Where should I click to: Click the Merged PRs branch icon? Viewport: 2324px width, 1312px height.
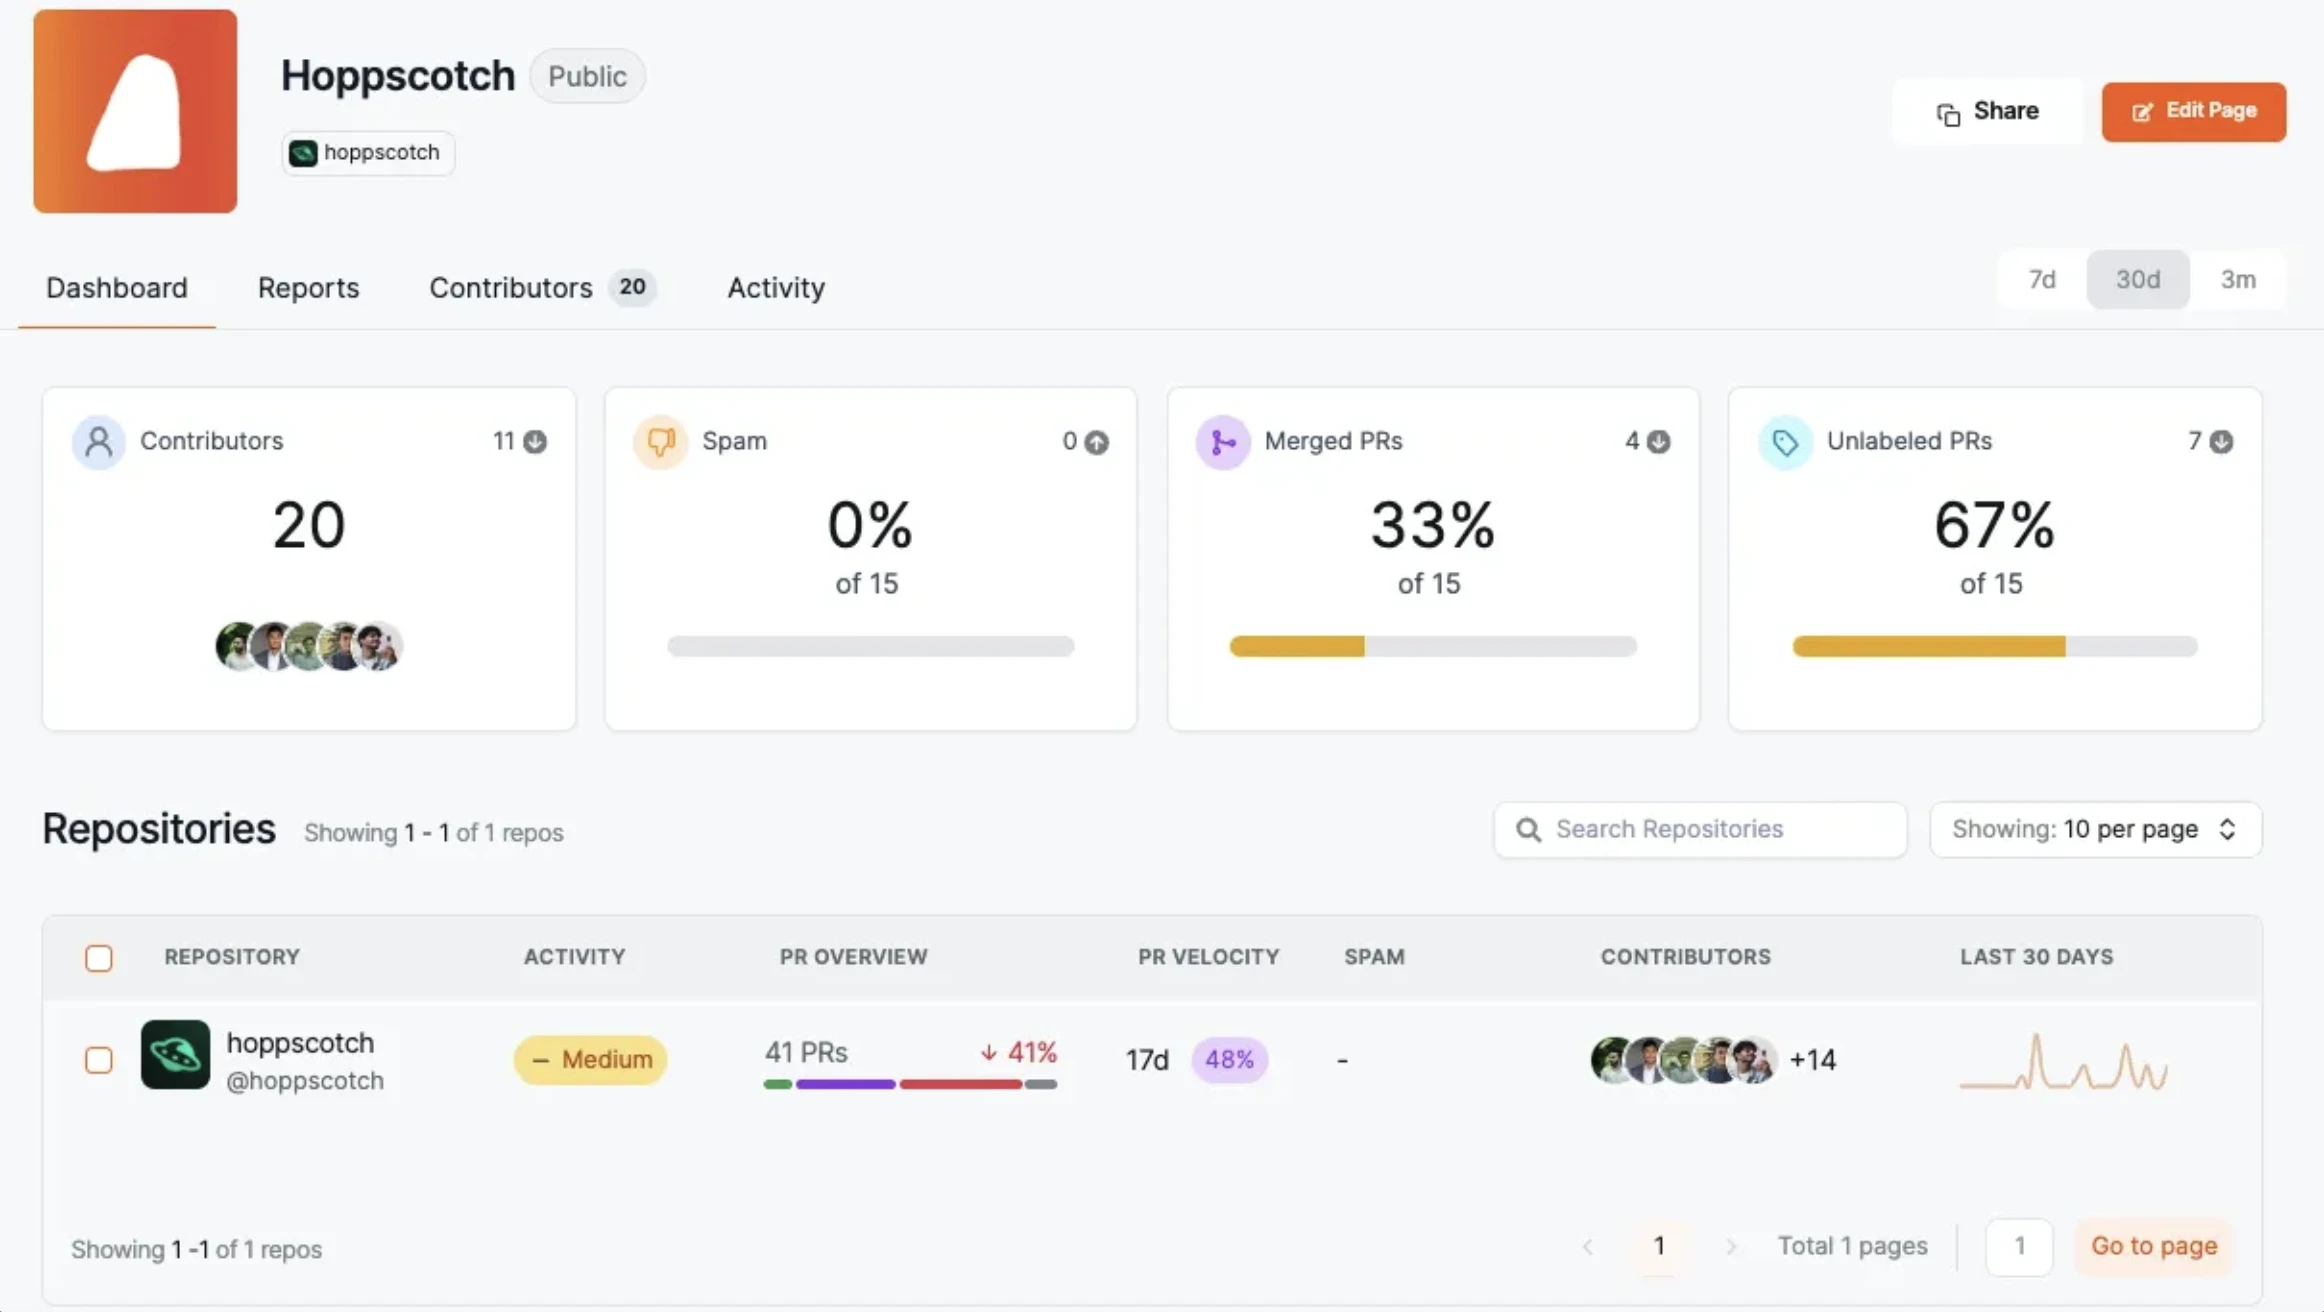click(x=1223, y=441)
